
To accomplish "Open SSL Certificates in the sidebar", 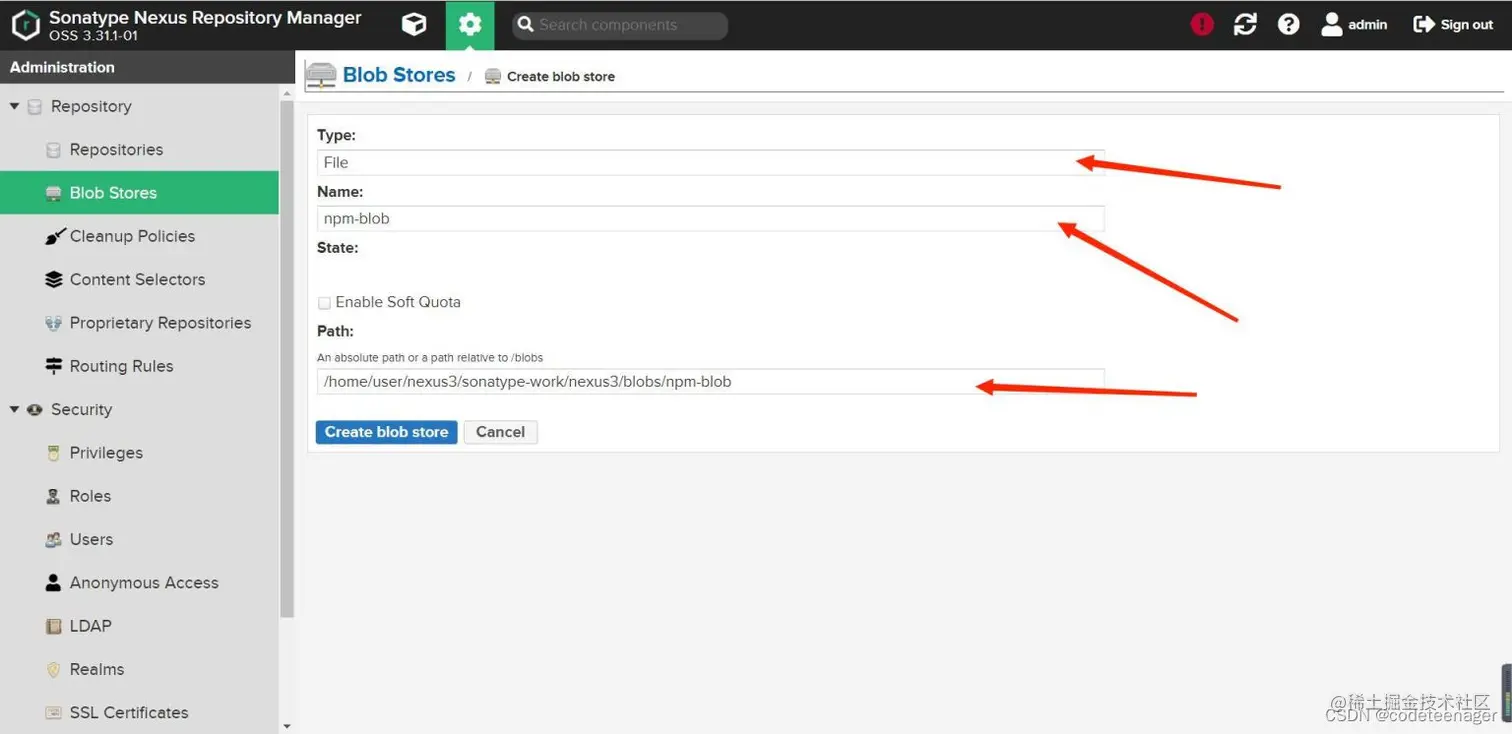I will 139,712.
